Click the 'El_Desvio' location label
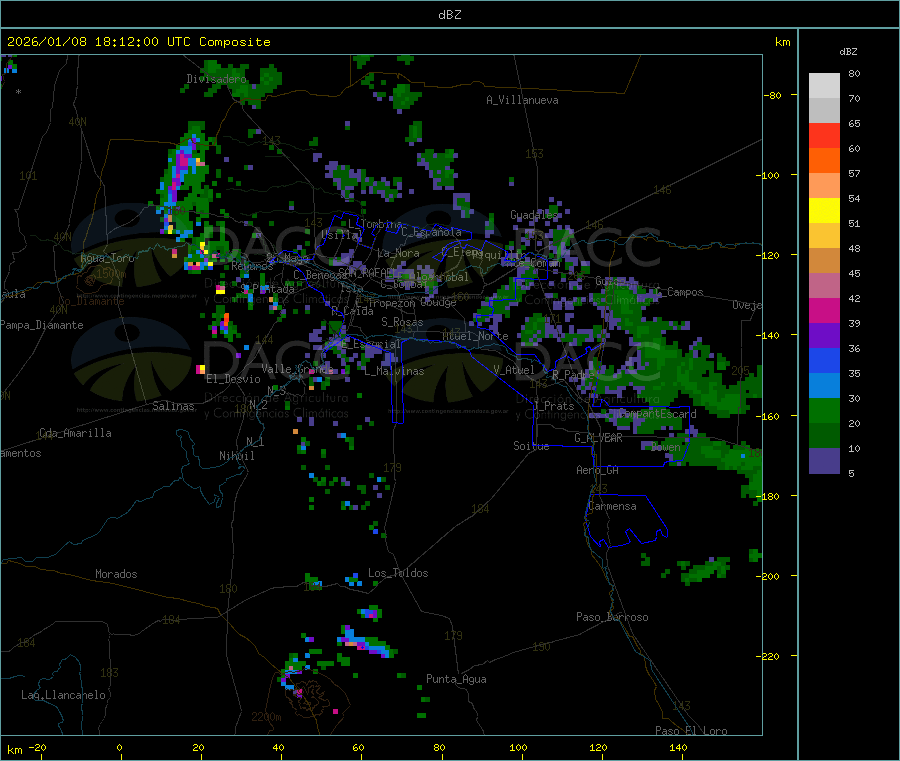 [x=234, y=379]
